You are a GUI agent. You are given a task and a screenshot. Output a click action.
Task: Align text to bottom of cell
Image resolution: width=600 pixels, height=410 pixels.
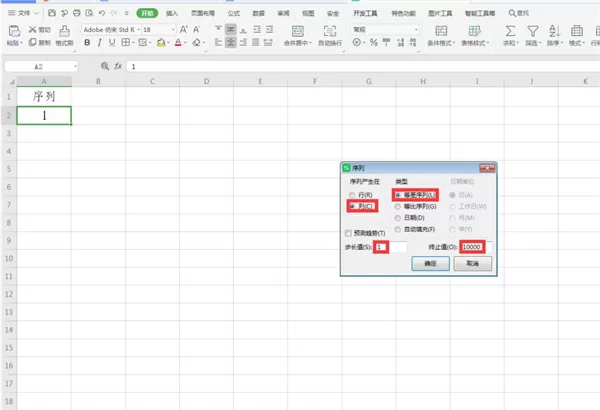(x=243, y=29)
